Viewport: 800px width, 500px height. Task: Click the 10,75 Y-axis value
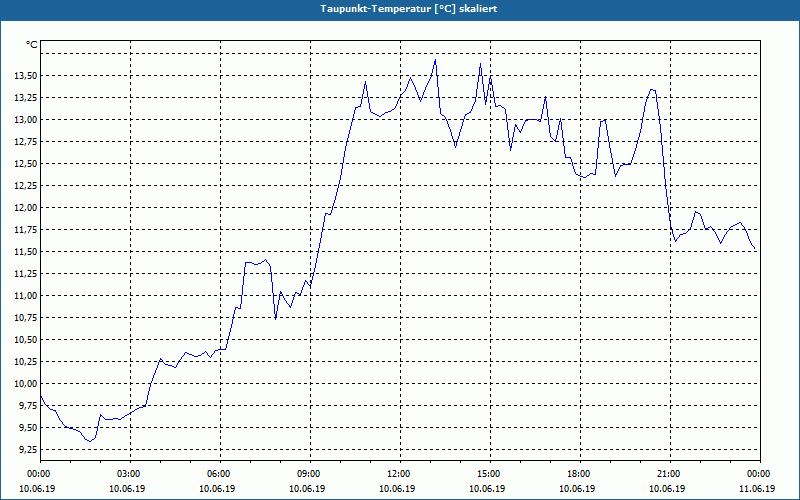coord(26,317)
